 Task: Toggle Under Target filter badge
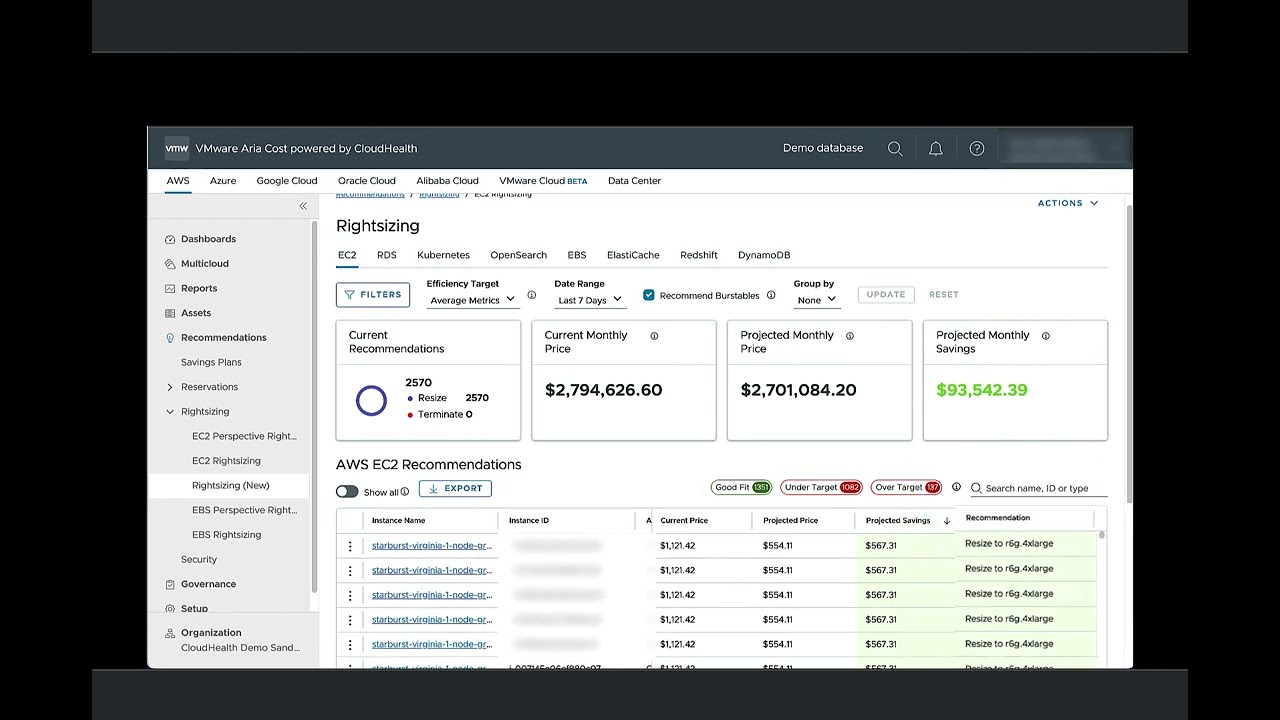[821, 487]
